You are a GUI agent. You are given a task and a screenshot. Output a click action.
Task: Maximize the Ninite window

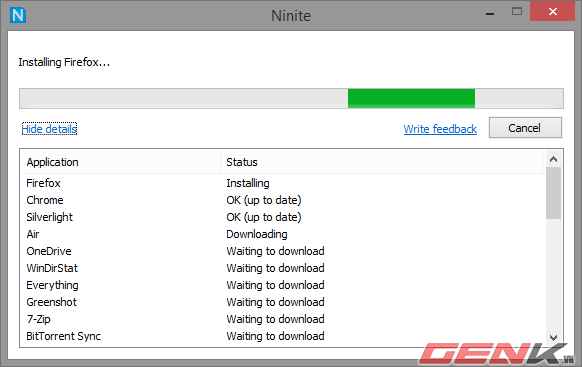tap(517, 12)
